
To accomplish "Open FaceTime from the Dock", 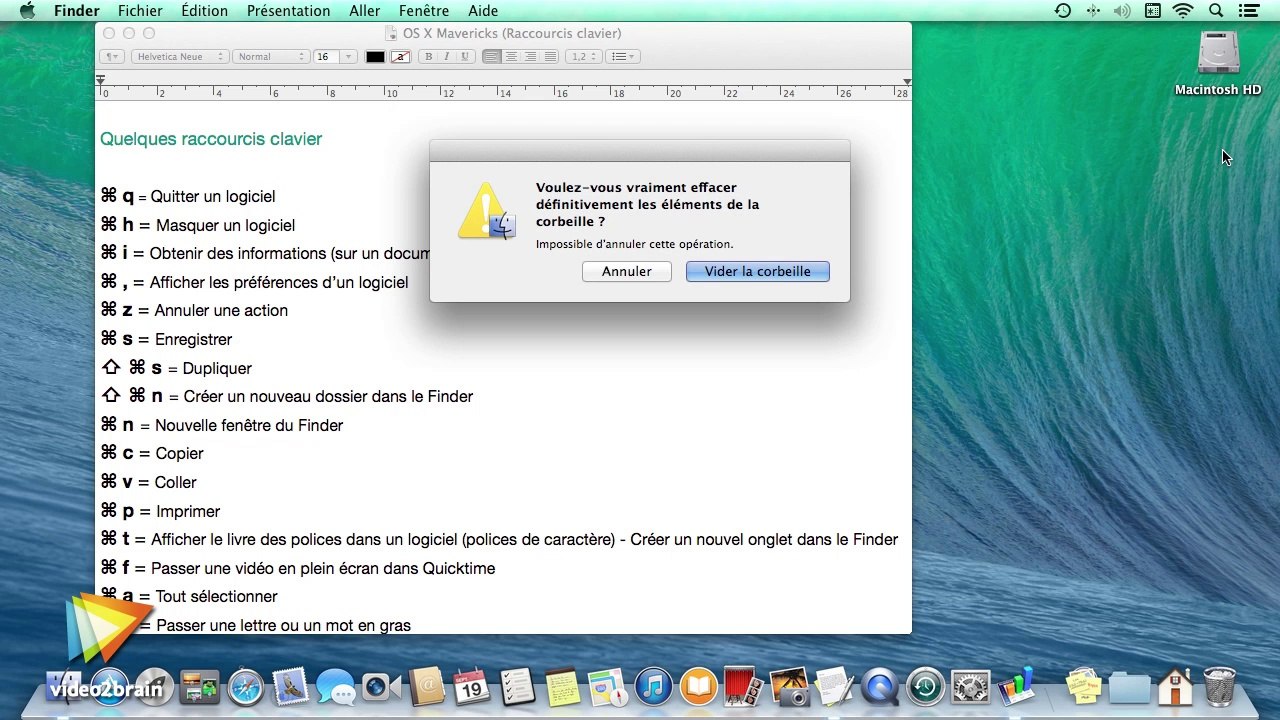I will click(x=380, y=687).
